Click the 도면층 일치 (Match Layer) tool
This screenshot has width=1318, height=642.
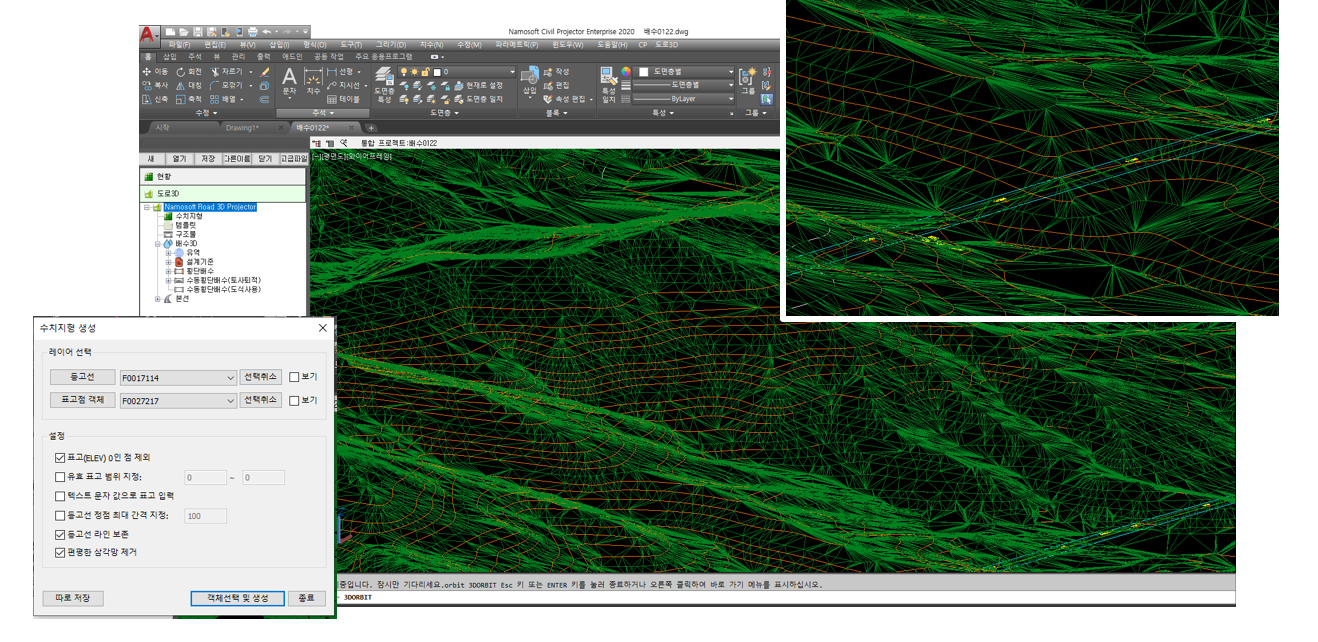click(x=479, y=100)
